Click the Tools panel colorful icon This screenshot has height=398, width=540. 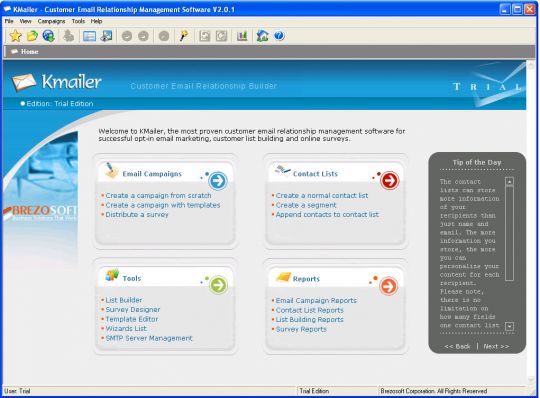pyautogui.click(x=112, y=275)
